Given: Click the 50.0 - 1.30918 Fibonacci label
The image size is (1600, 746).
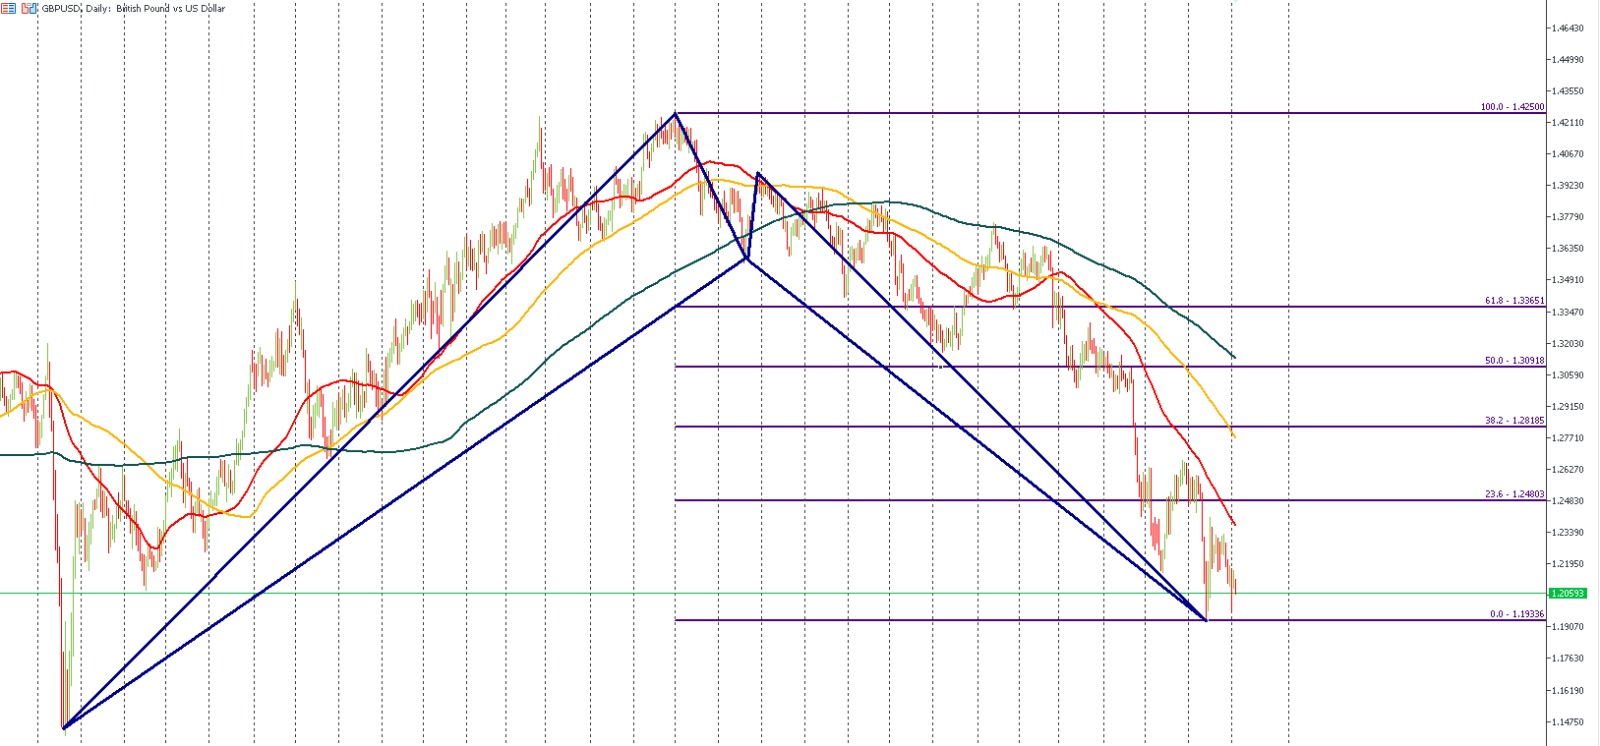Looking at the screenshot, I should [1514, 361].
